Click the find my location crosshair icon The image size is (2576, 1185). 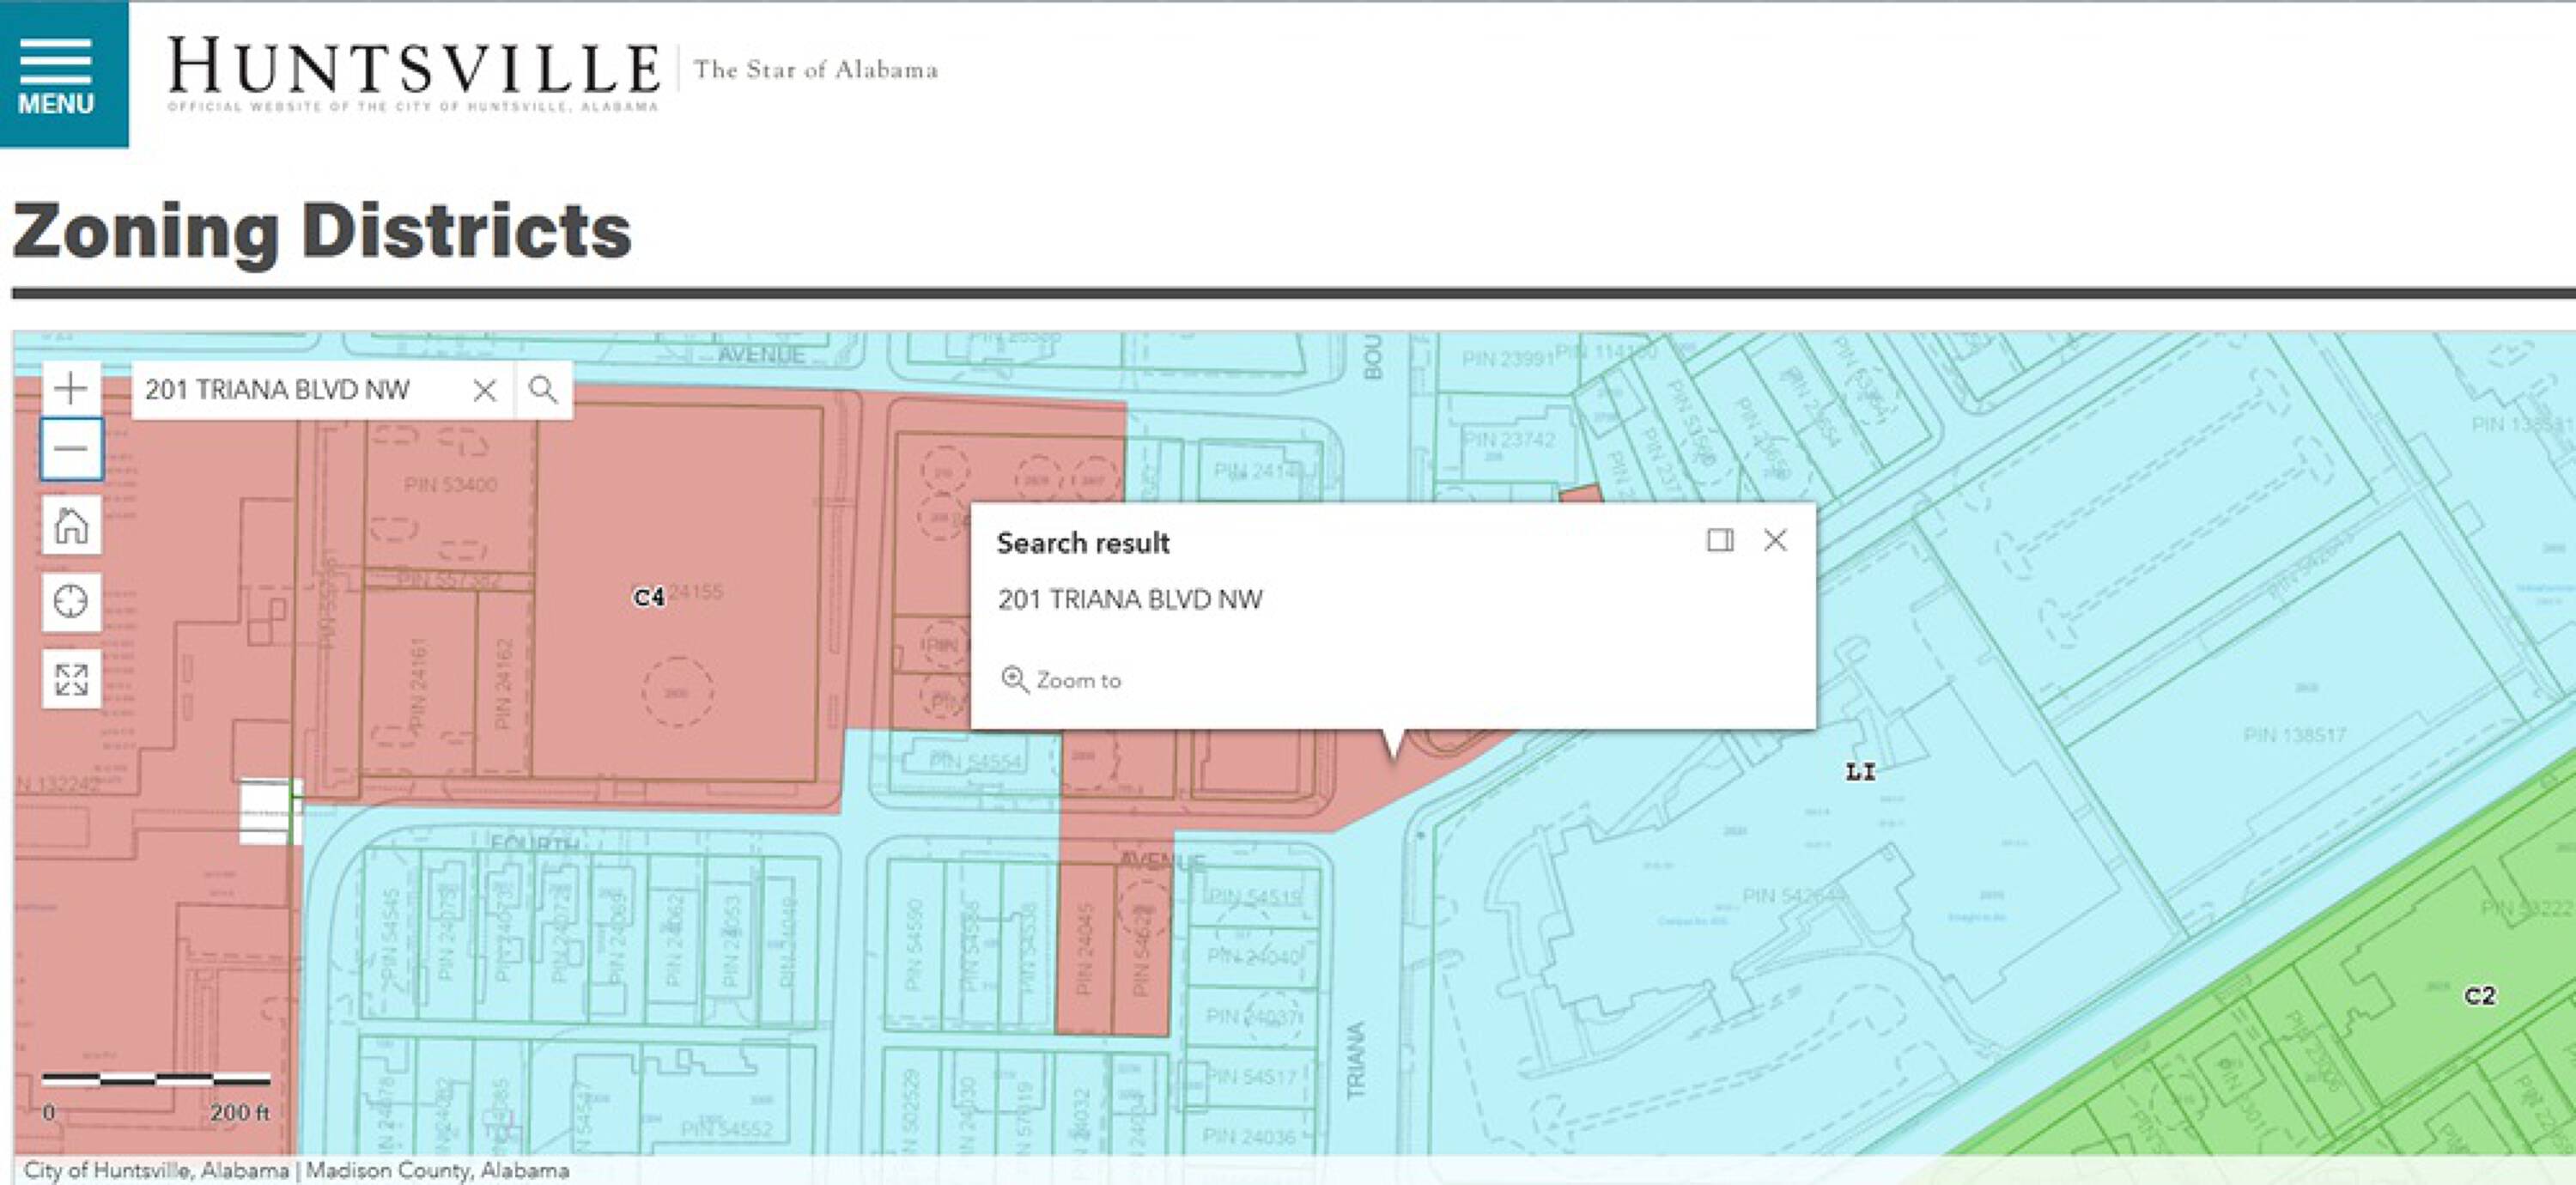(x=70, y=602)
